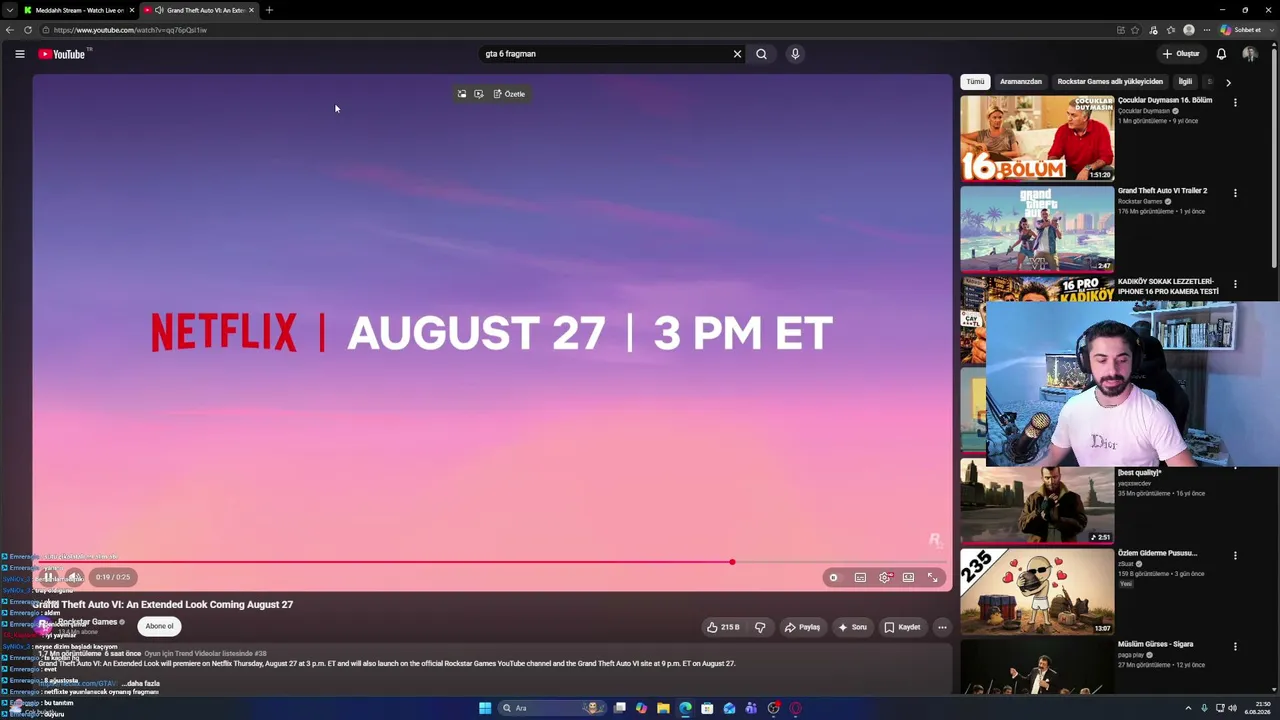This screenshot has width=1280, height=720.
Task: Expand the description with ...daha fazla
Action: (140, 683)
